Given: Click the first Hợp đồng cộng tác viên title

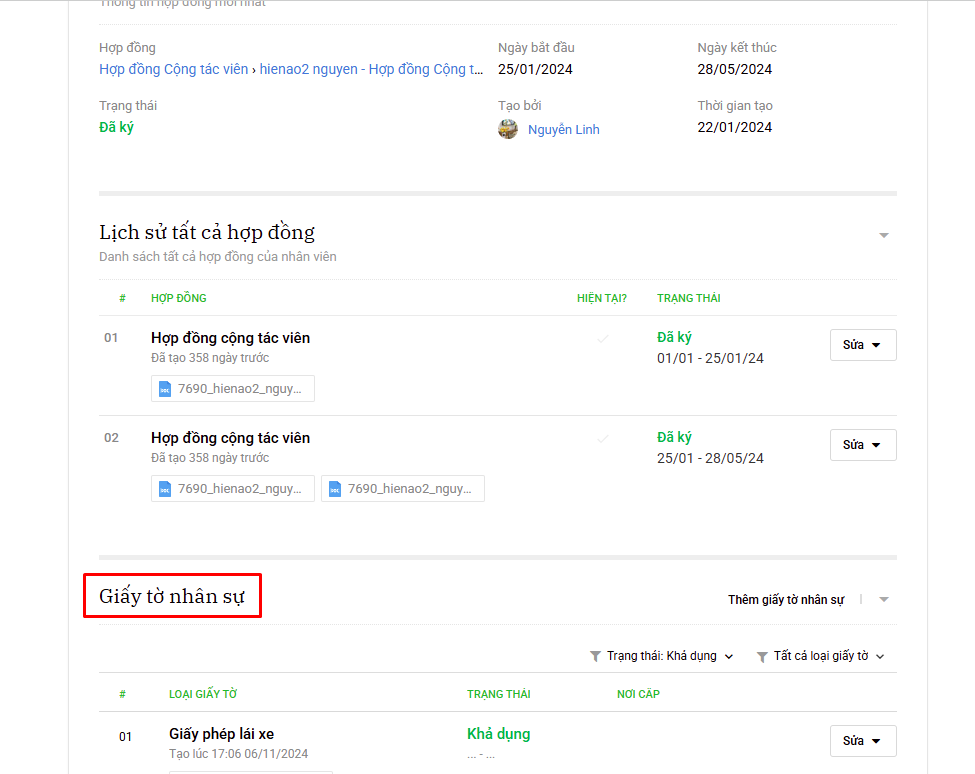Looking at the screenshot, I should coord(230,338).
